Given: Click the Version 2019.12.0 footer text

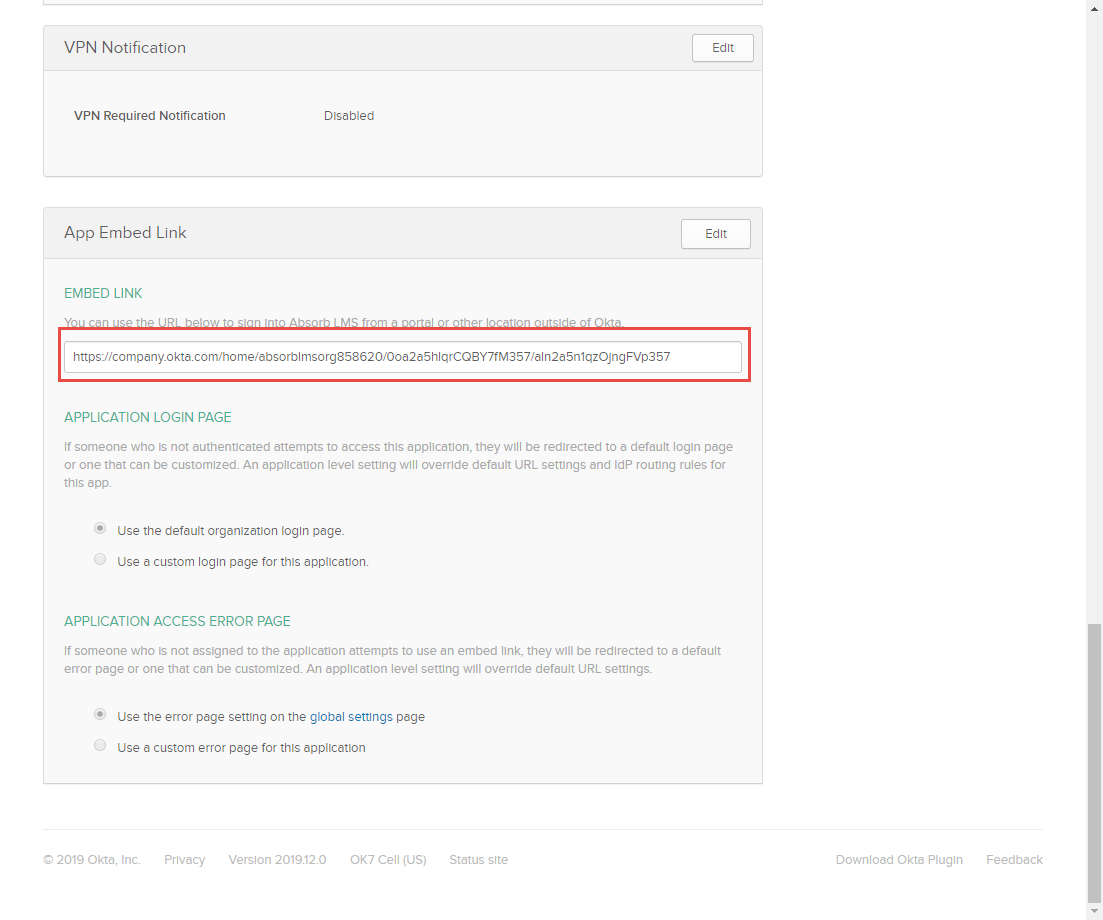Looking at the screenshot, I should pos(277,860).
